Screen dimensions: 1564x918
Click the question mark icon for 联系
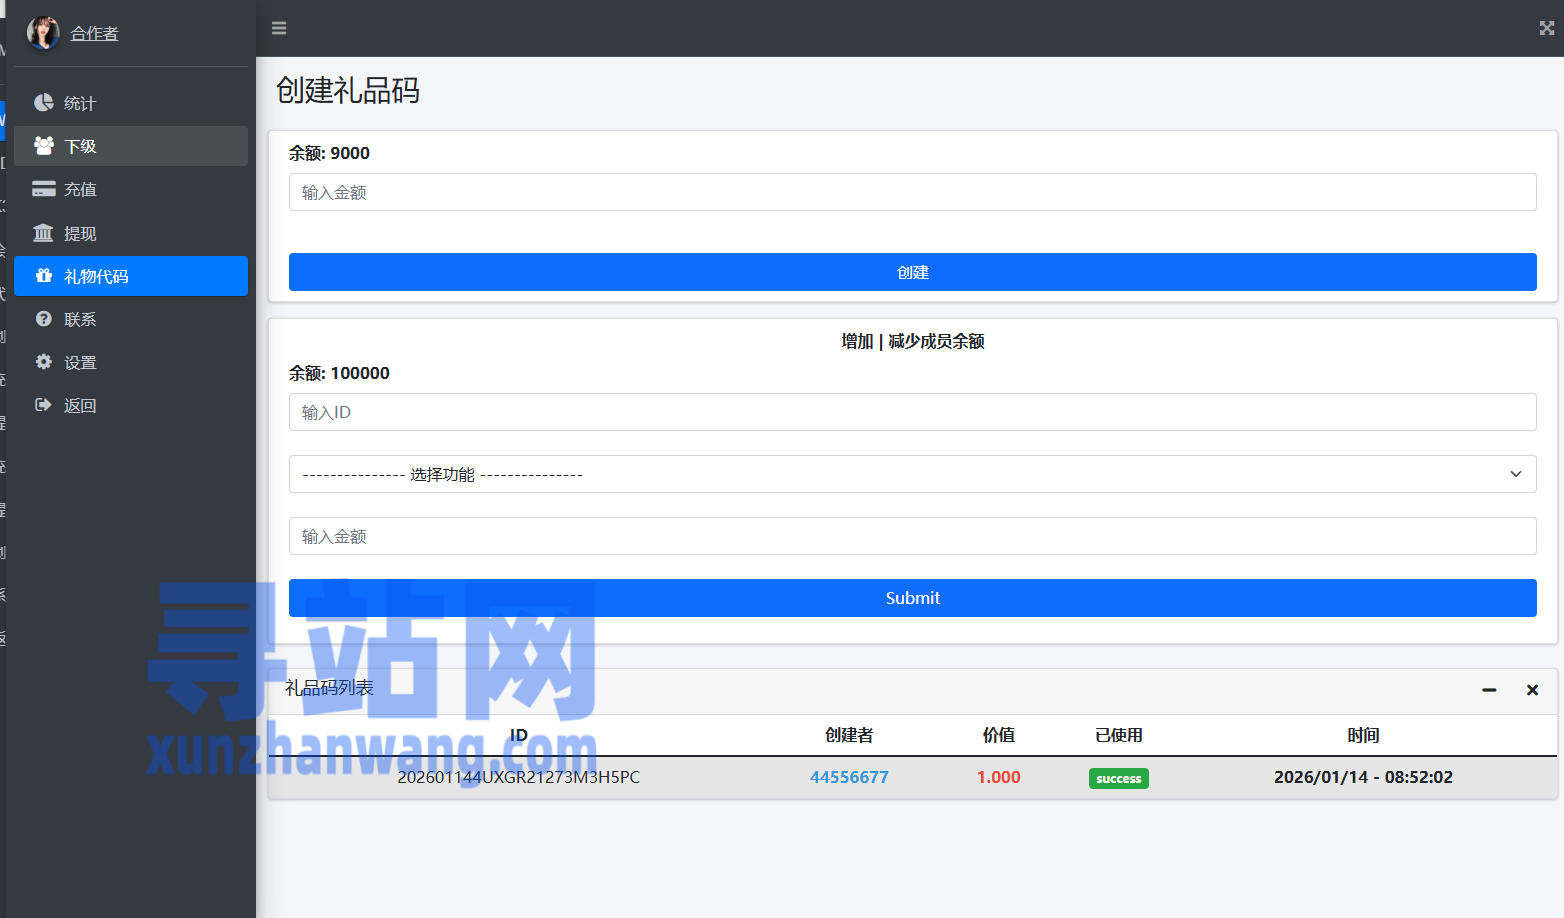click(43, 319)
